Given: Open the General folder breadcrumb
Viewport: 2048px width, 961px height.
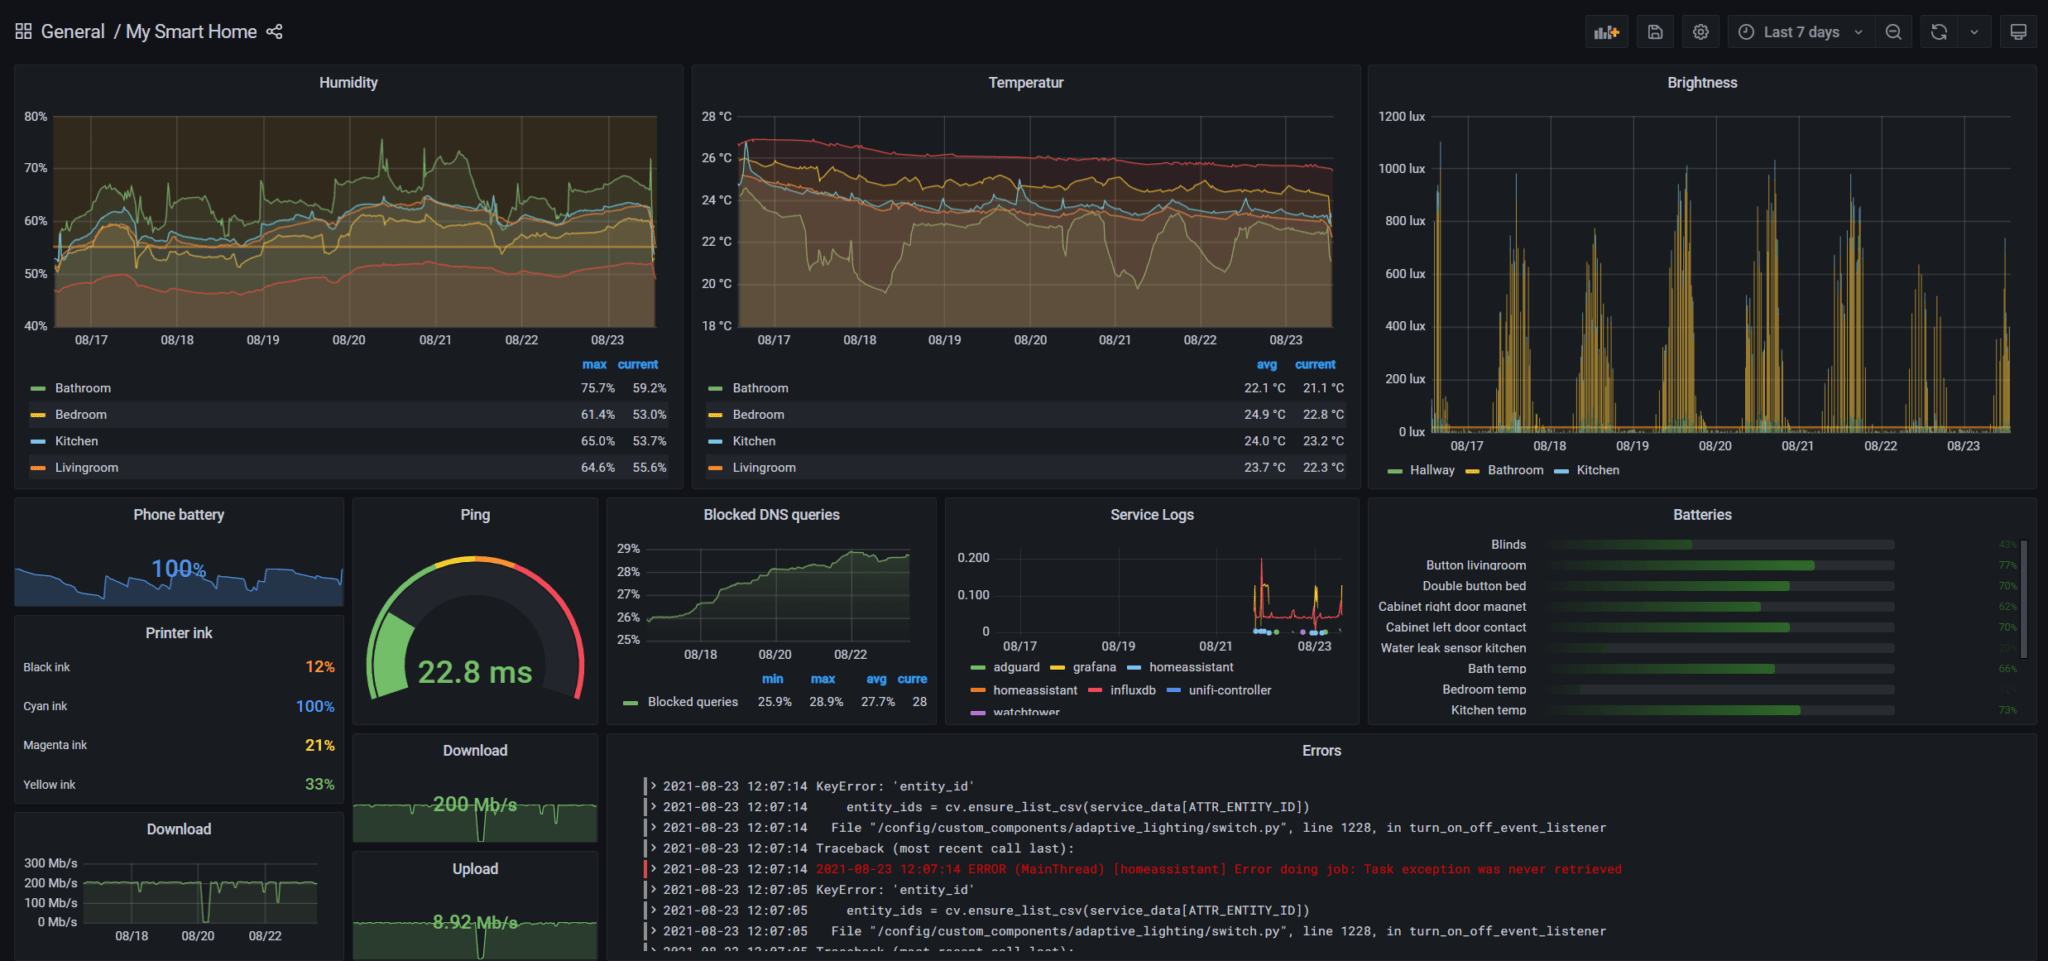Looking at the screenshot, I should pyautogui.click(x=72, y=31).
